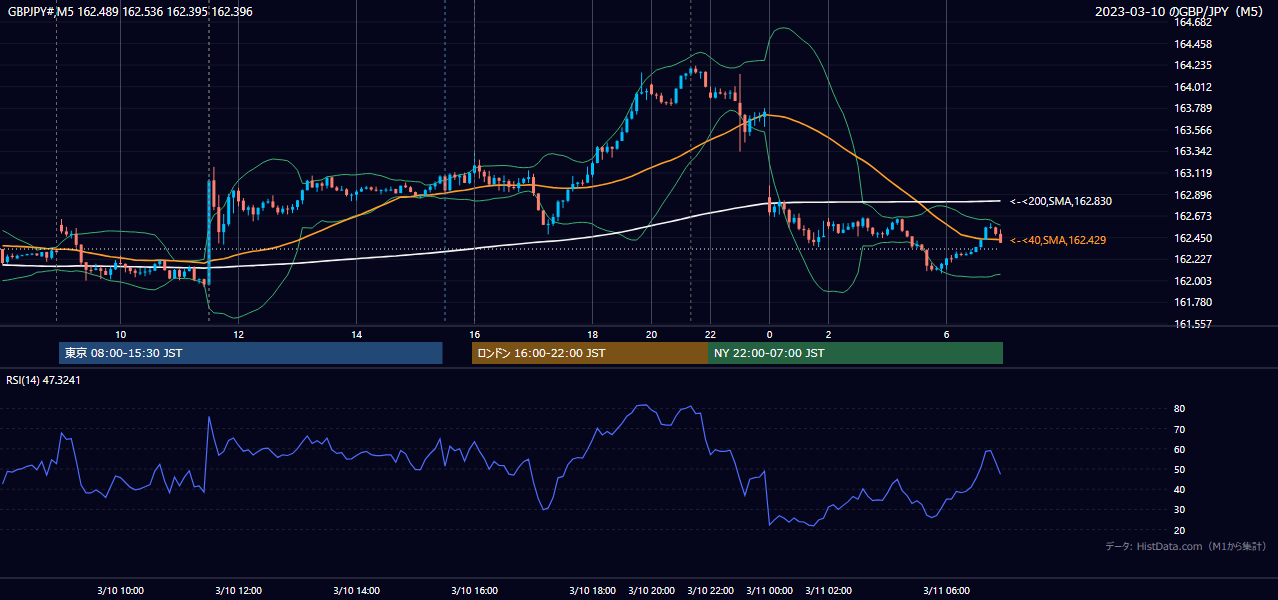This screenshot has height=600, width=1278.
Task: Click the '3/10 10:00' date axis label
Action: (121, 590)
